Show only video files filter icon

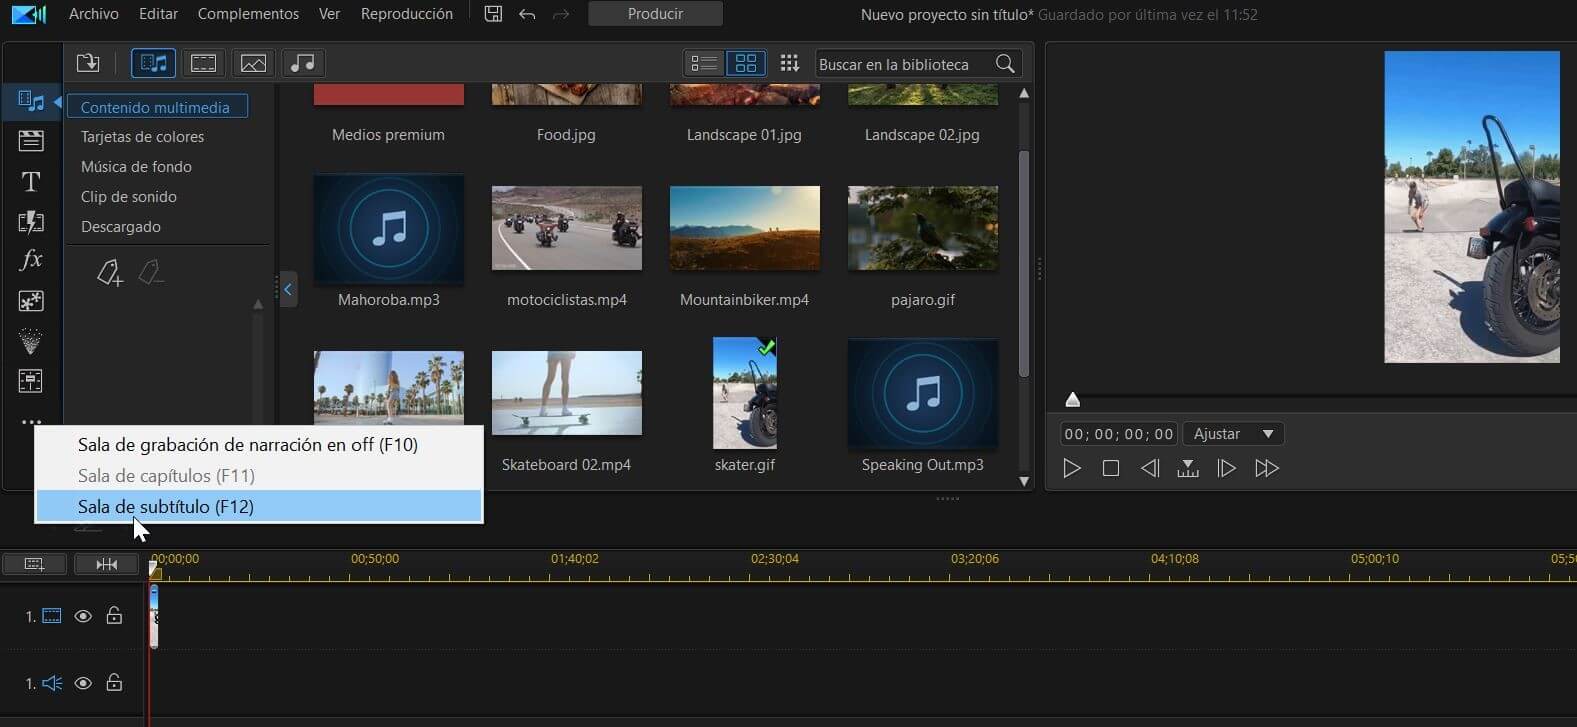tap(204, 63)
